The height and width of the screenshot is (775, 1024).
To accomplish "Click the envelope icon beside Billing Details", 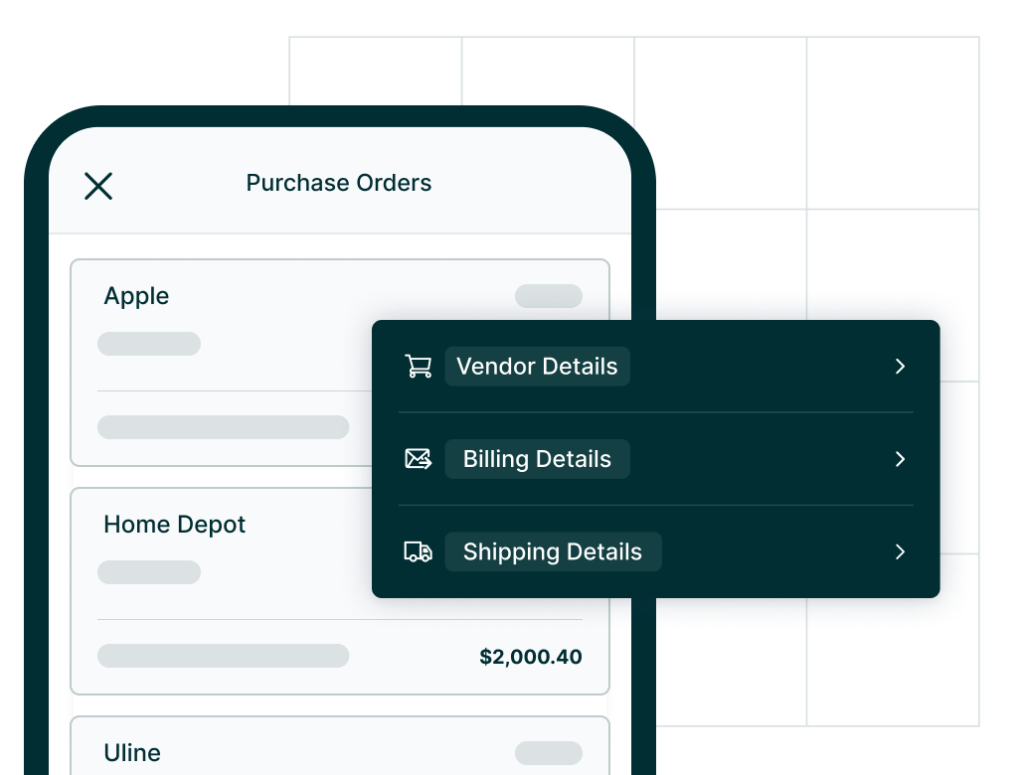I will [418, 458].
